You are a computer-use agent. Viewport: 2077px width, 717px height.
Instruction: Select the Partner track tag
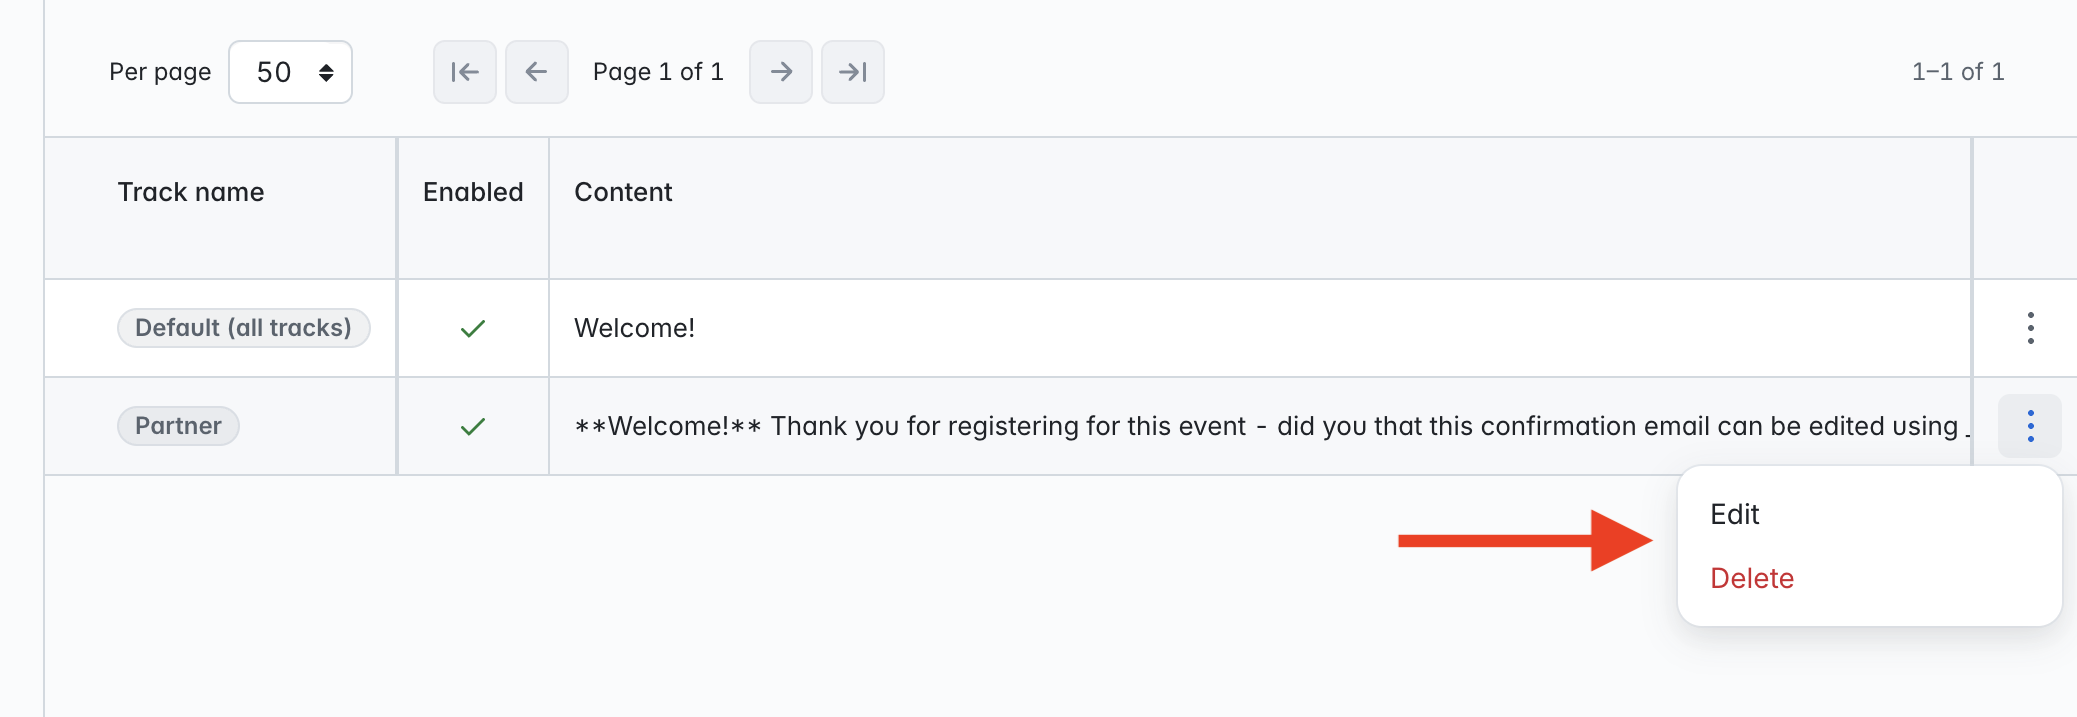178,426
